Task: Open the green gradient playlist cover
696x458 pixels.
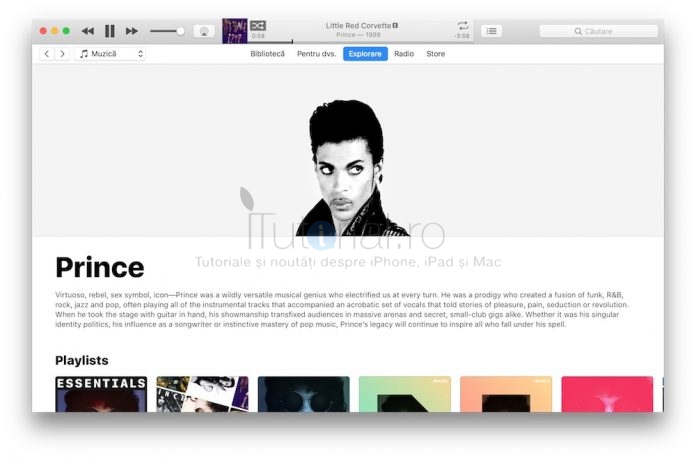Action: click(405, 394)
